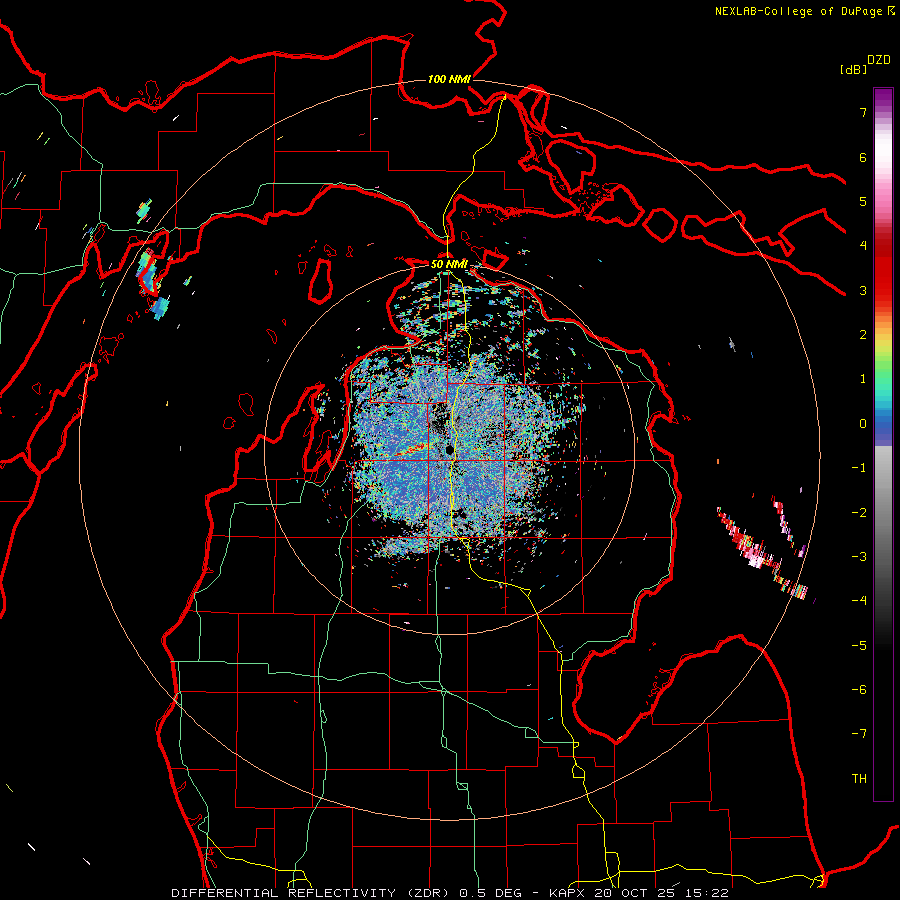Click the Differential Reflectivity KAPX caption

click(x=450, y=893)
